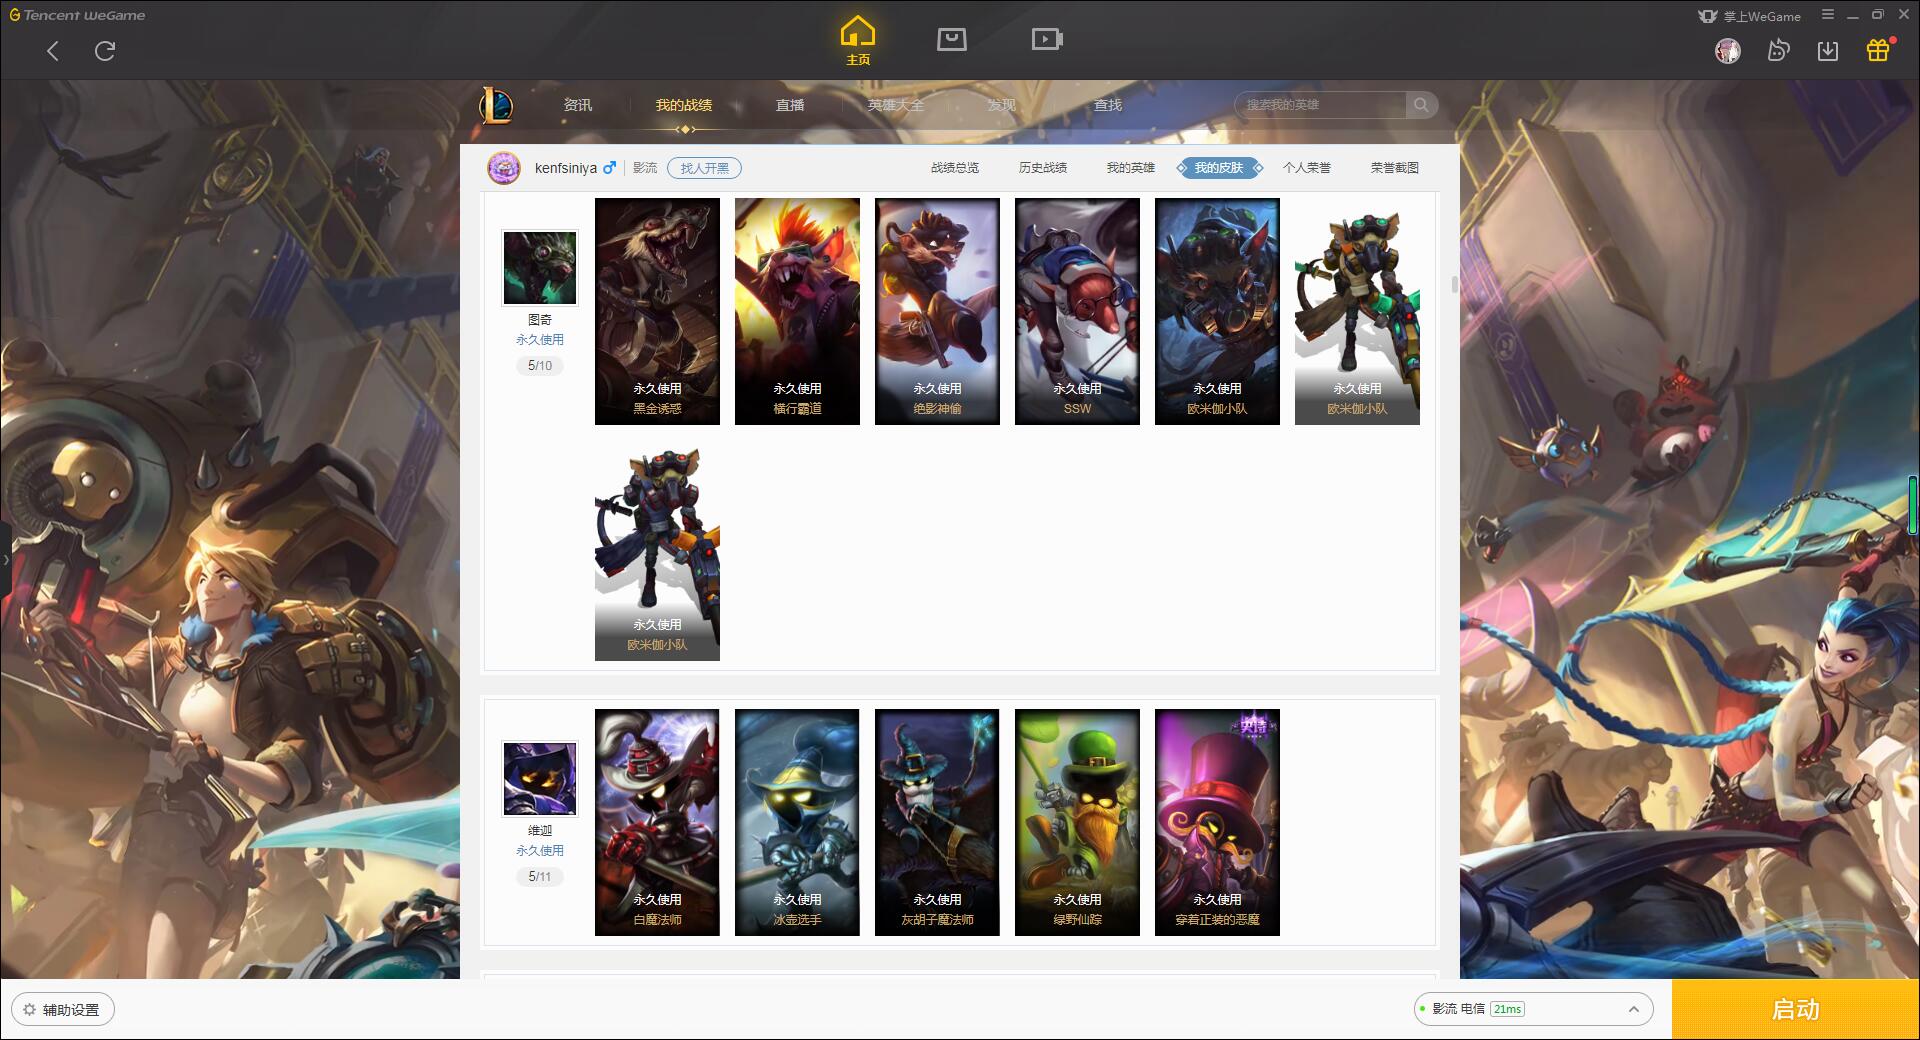Open the 资讯 news tab
This screenshot has width=1920, height=1040.
pos(577,105)
